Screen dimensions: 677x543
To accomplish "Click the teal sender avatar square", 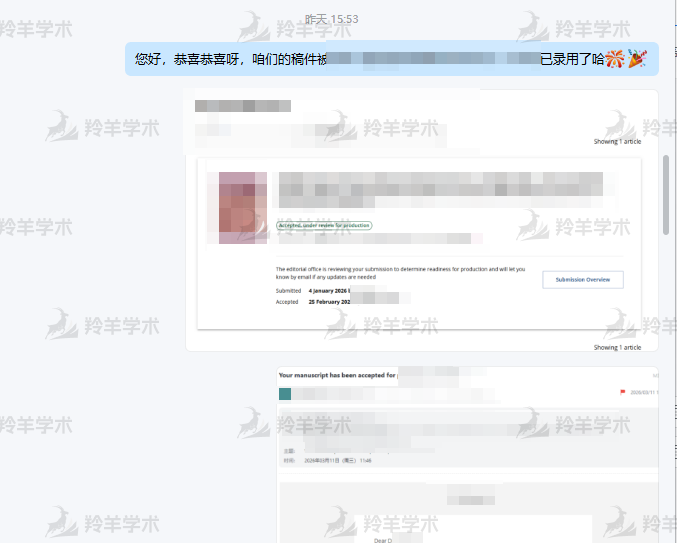I will click(x=285, y=394).
